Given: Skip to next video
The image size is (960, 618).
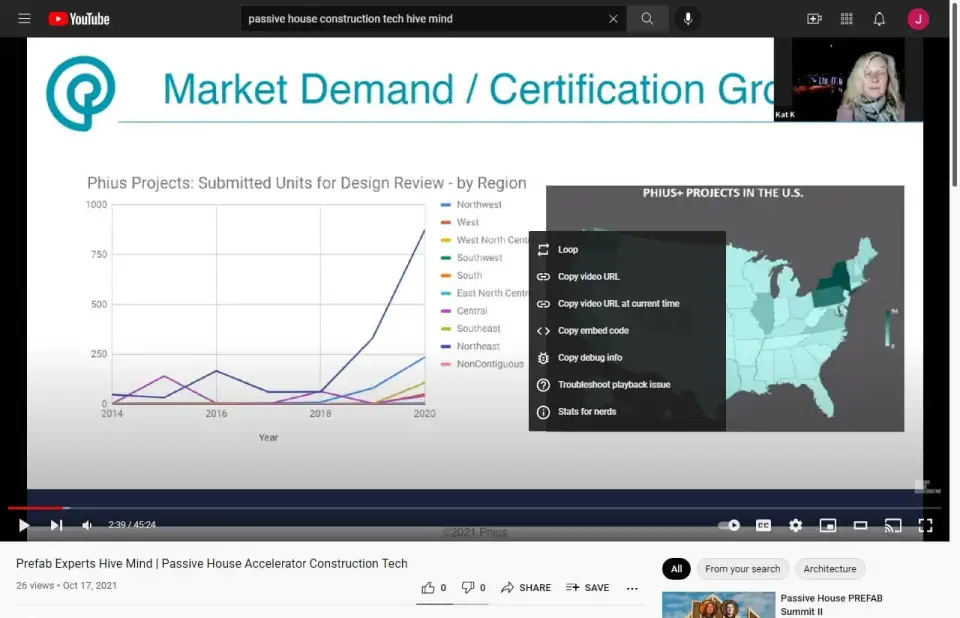Looking at the screenshot, I should pyautogui.click(x=56, y=525).
